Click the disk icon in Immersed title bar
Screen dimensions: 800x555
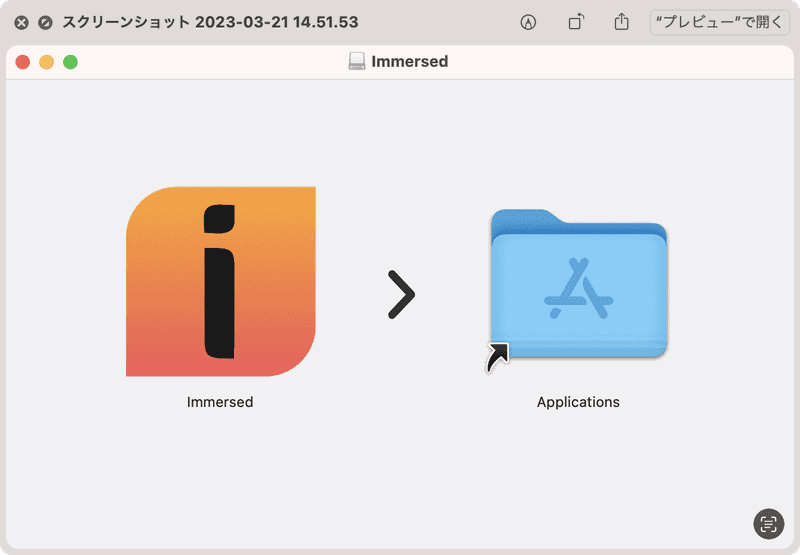357,61
